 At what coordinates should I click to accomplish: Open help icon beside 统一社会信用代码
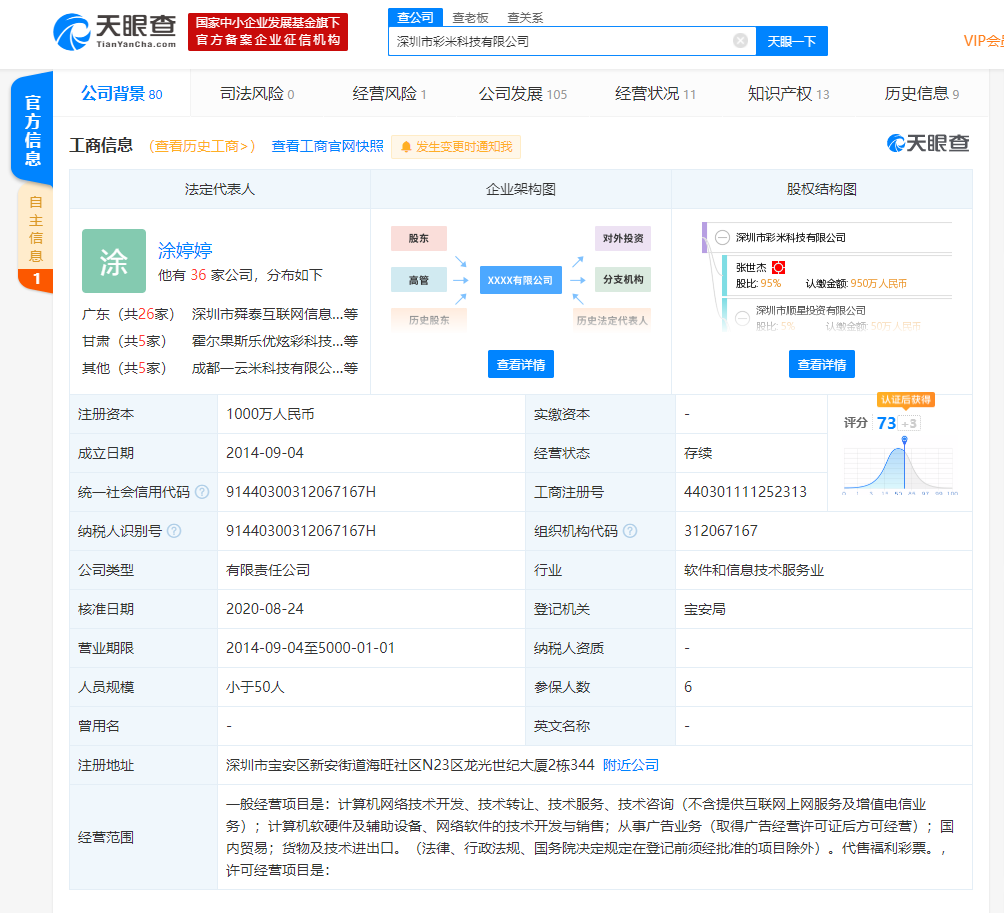tap(202, 492)
